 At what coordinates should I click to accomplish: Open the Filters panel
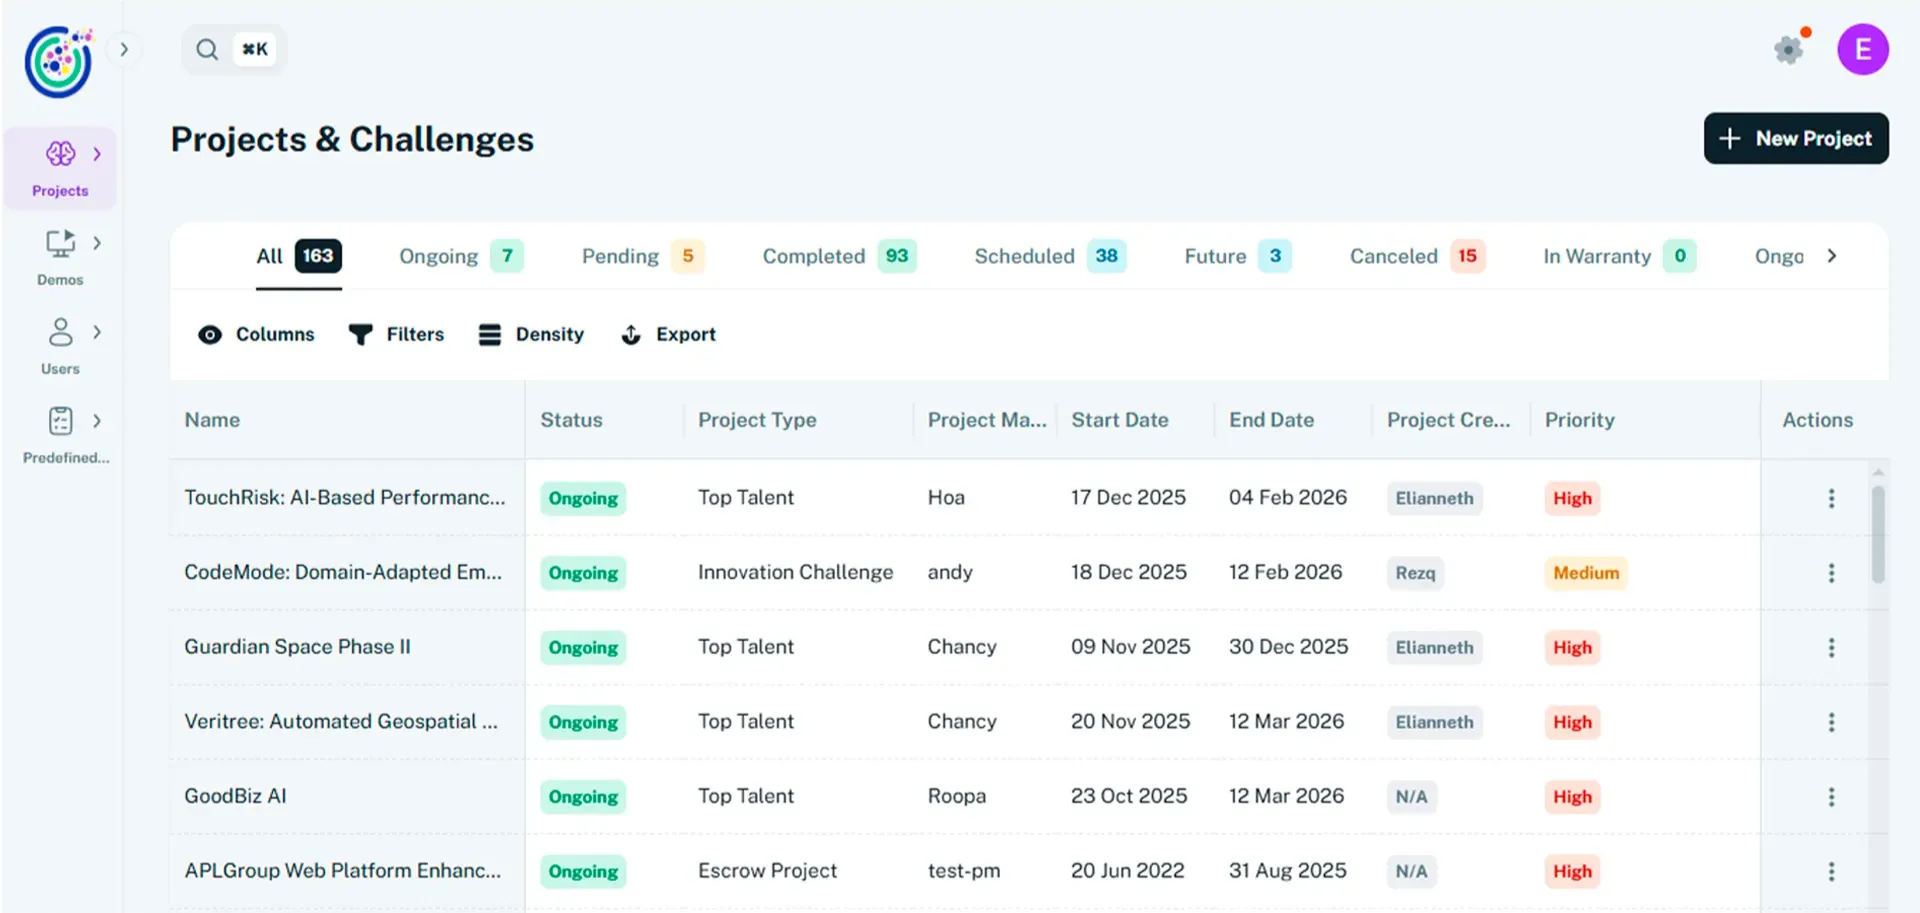click(396, 335)
